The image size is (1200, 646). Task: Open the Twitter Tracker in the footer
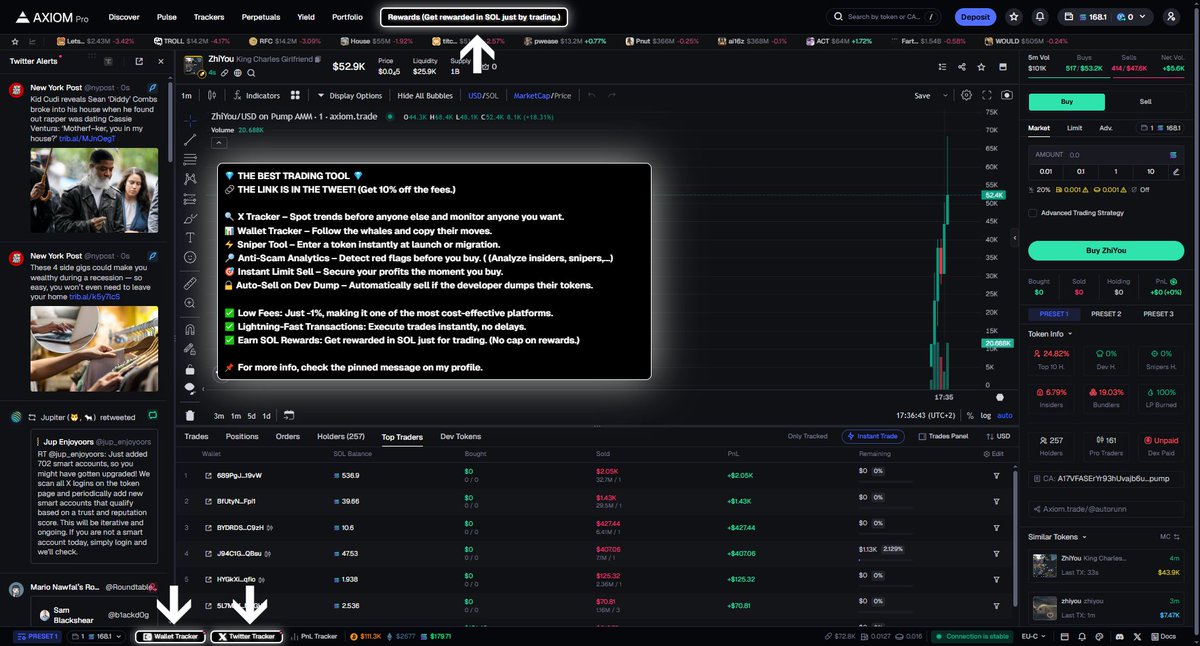(x=246, y=636)
